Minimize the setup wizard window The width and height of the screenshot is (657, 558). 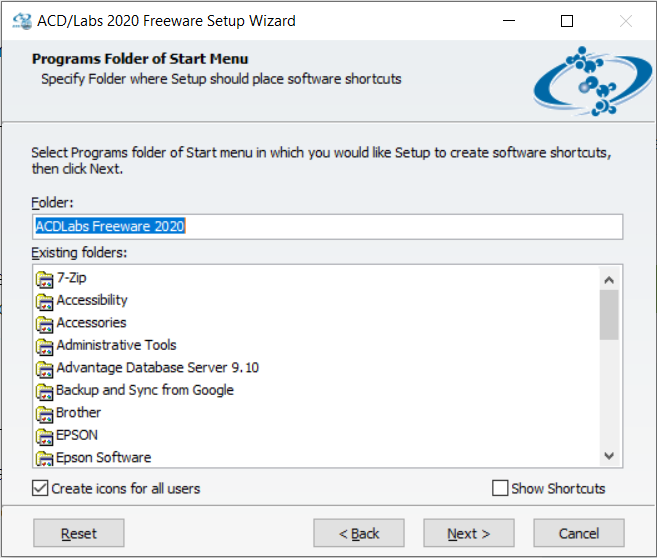point(509,21)
